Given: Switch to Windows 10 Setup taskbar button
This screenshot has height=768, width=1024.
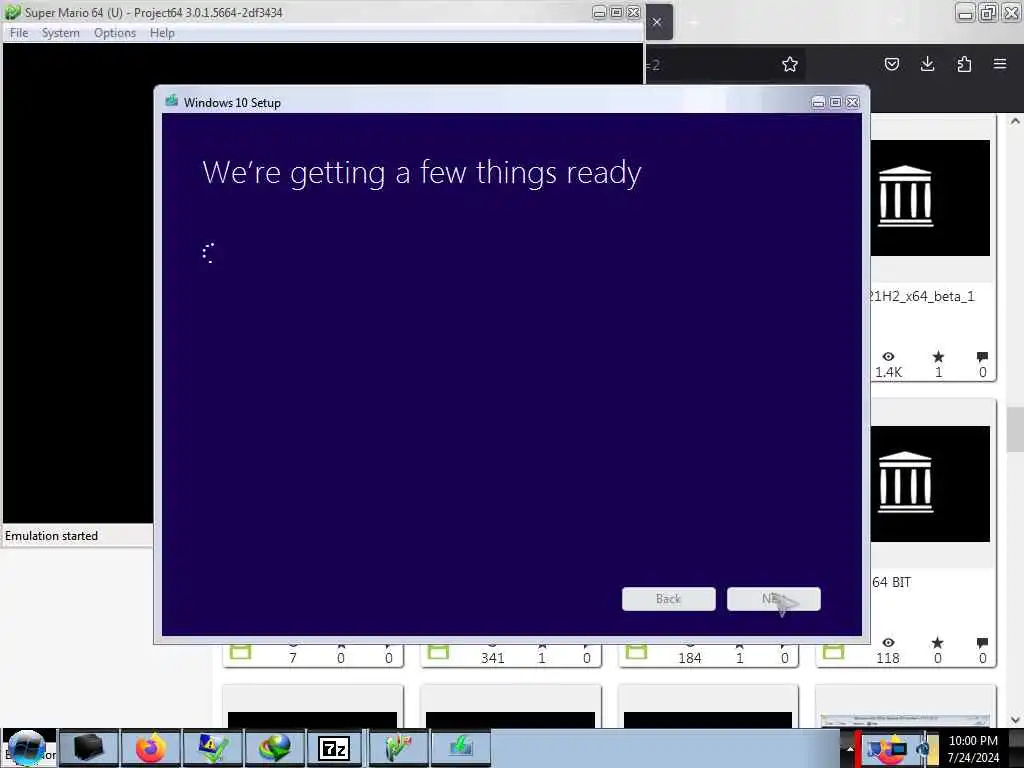Looking at the screenshot, I should pos(461,748).
